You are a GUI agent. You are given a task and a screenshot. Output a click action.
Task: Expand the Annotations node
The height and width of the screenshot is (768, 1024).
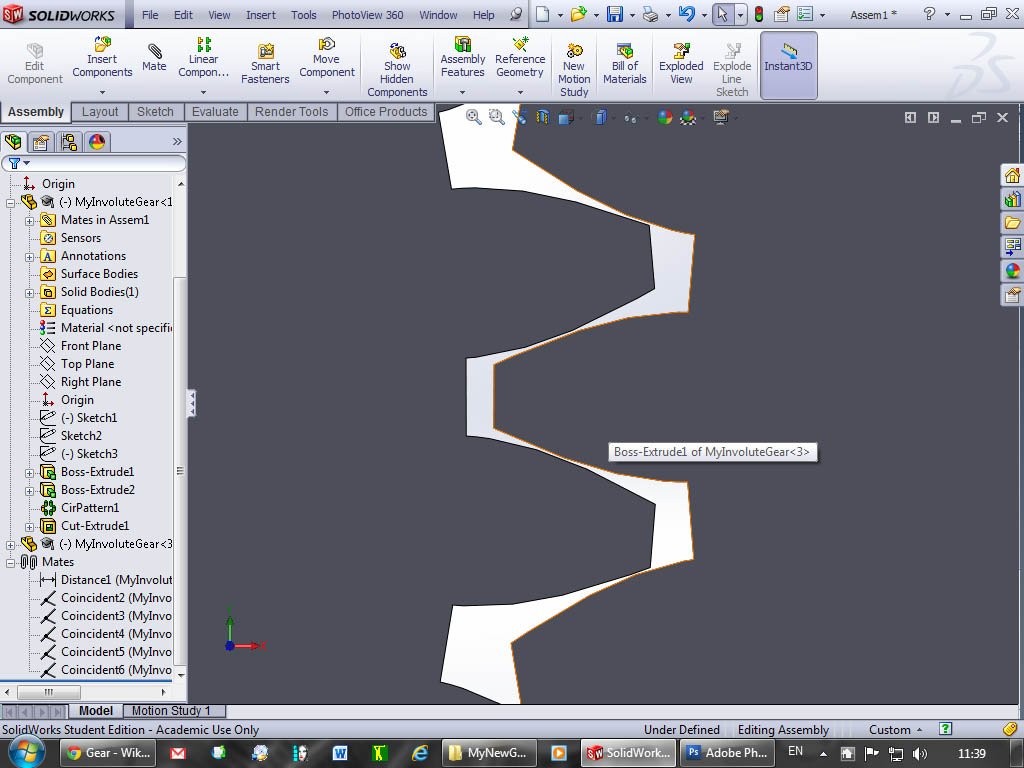[x=29, y=257]
